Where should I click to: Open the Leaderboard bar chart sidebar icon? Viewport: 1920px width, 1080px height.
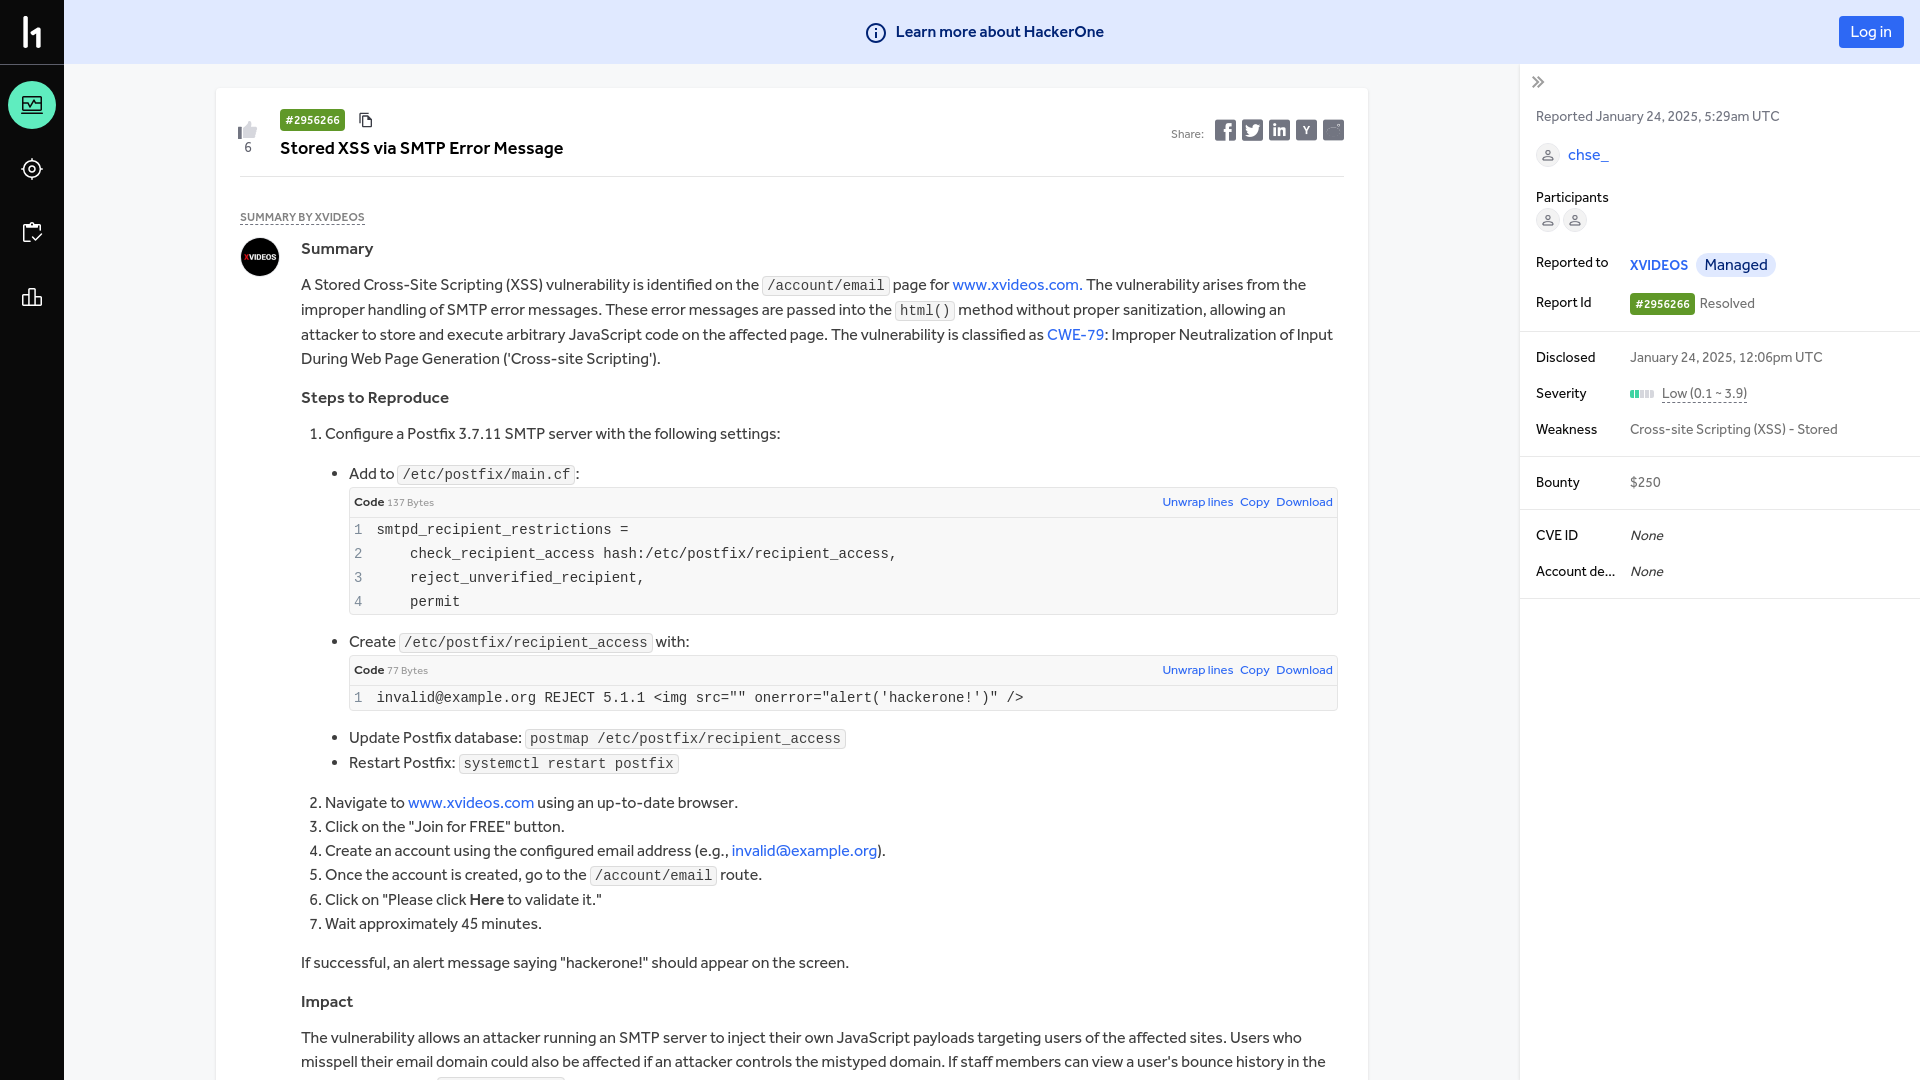click(32, 297)
